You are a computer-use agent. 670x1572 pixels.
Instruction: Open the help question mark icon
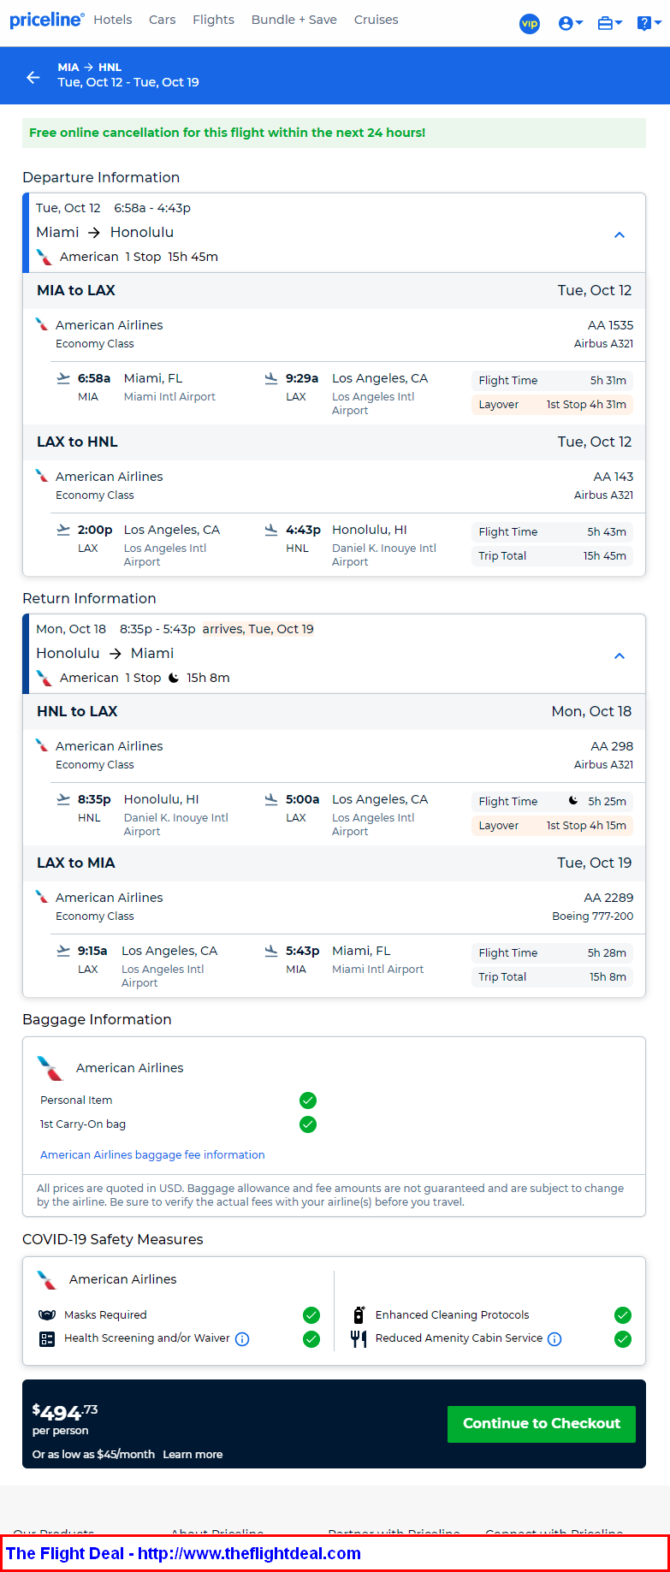click(x=647, y=23)
